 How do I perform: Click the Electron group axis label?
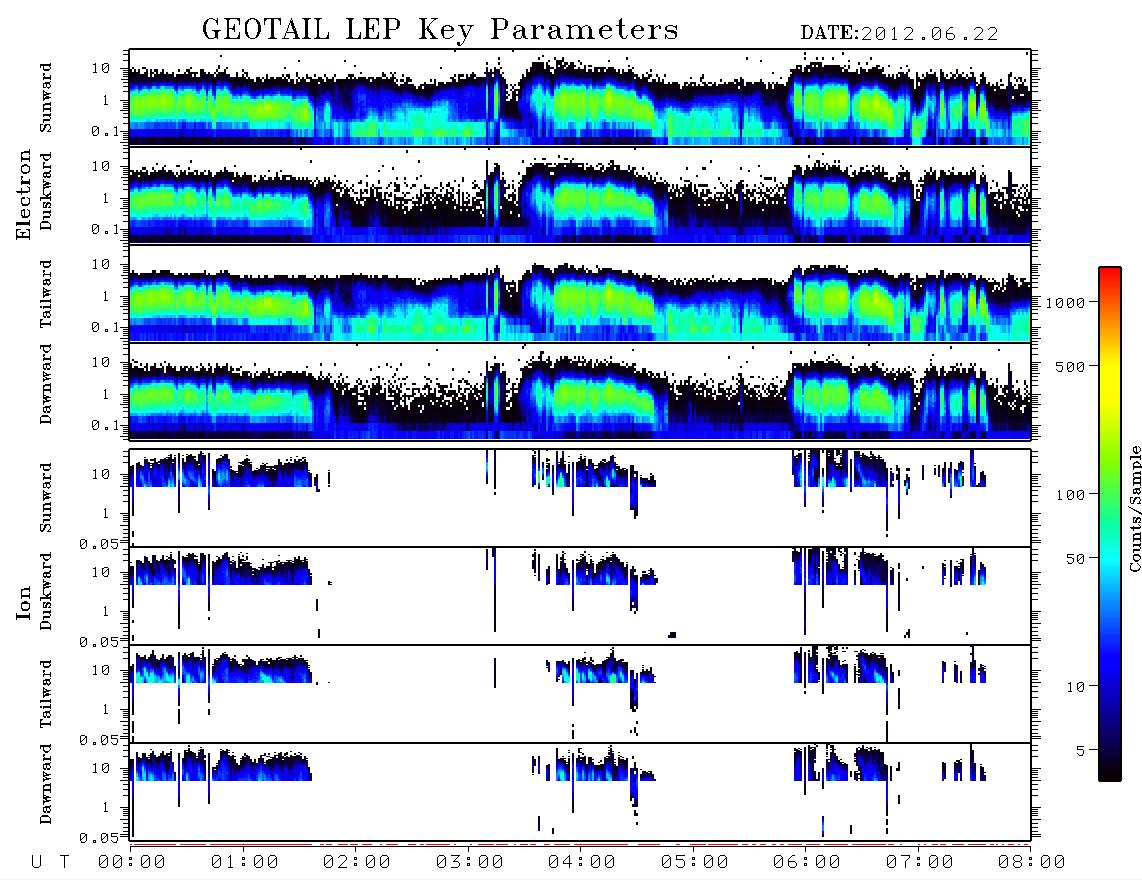pos(23,194)
